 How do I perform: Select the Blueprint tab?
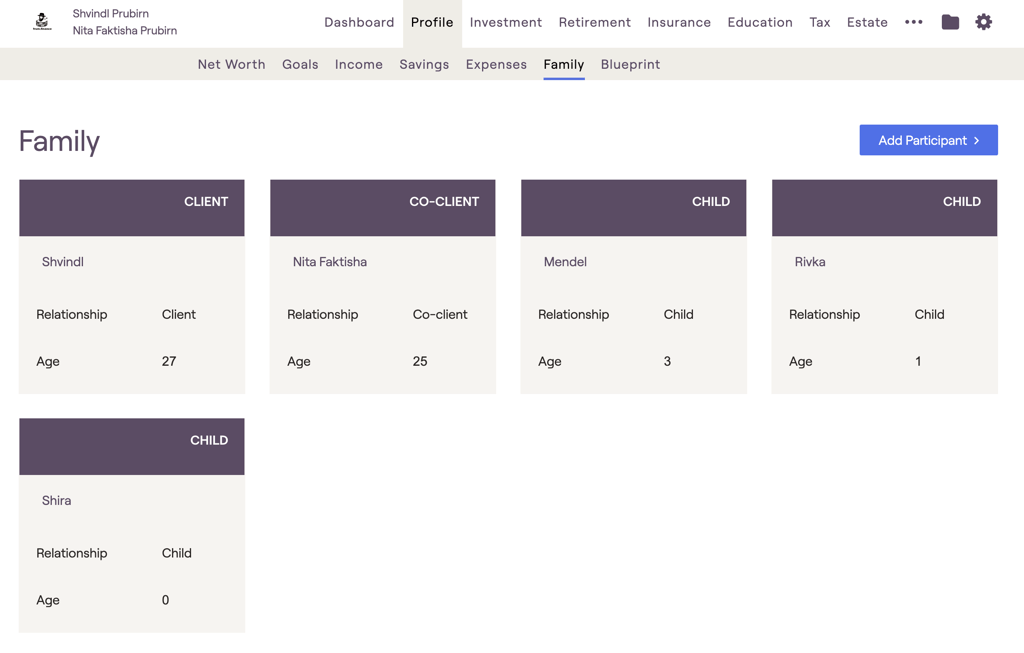click(x=630, y=64)
